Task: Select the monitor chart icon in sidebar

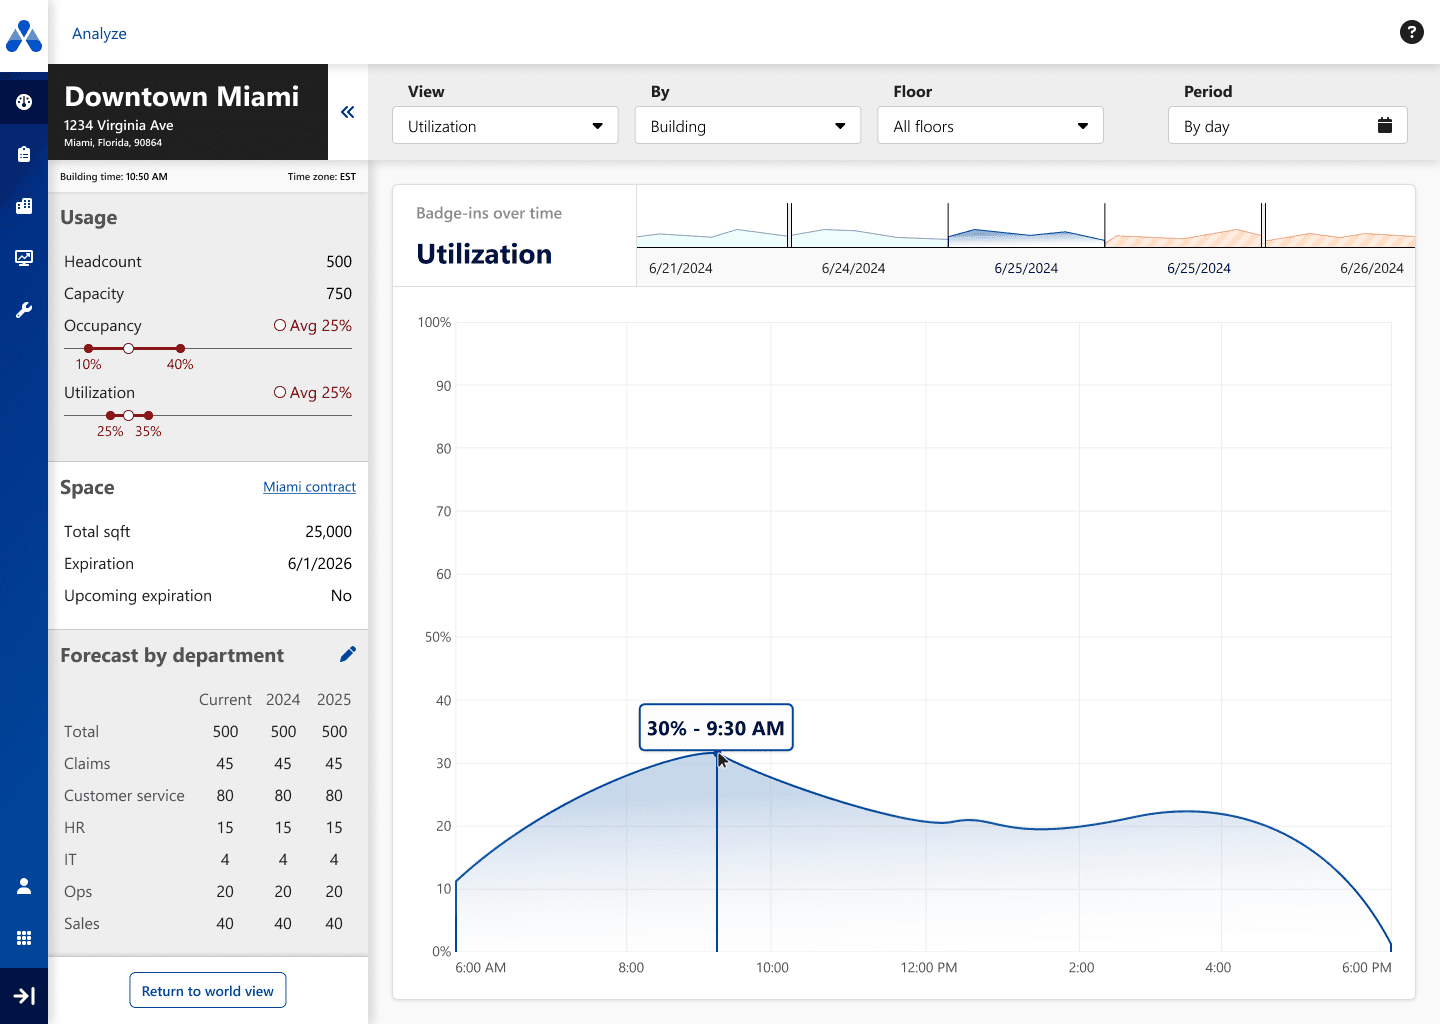Action: click(24, 258)
